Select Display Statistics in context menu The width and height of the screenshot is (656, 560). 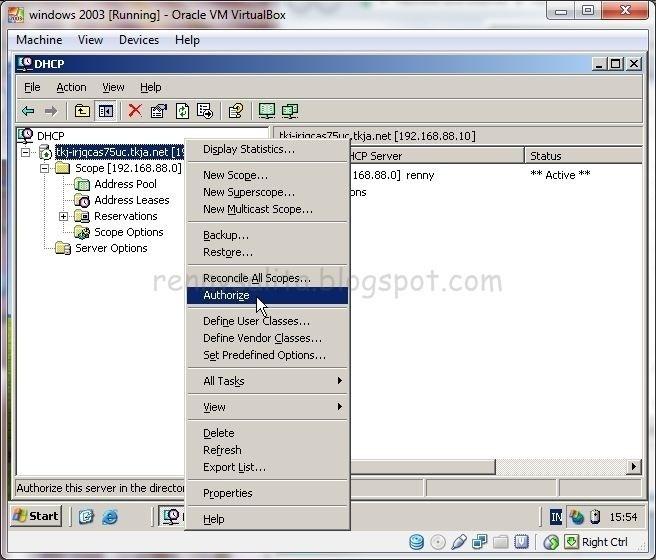pos(267,149)
